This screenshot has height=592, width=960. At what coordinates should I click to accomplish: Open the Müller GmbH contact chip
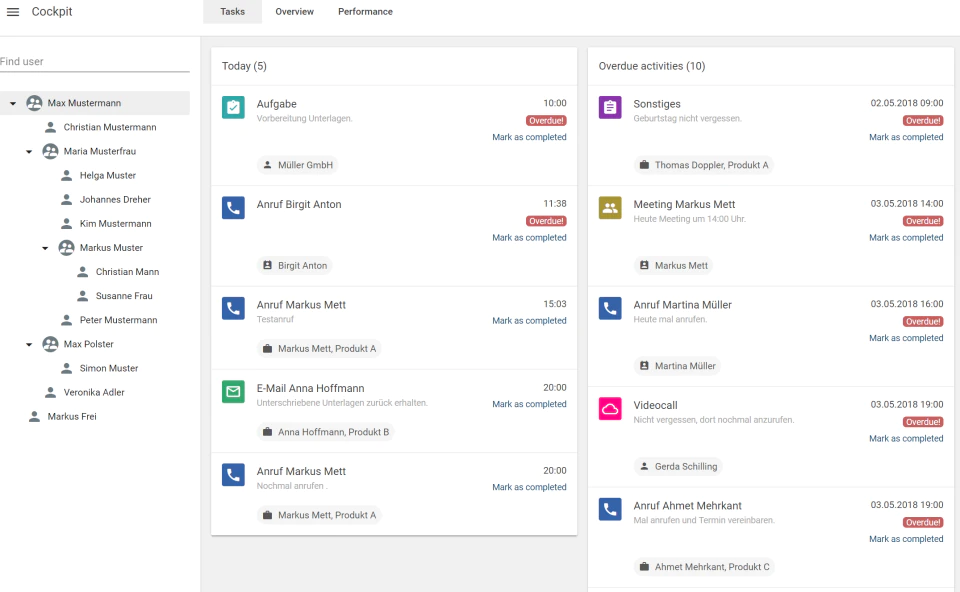(x=298, y=165)
